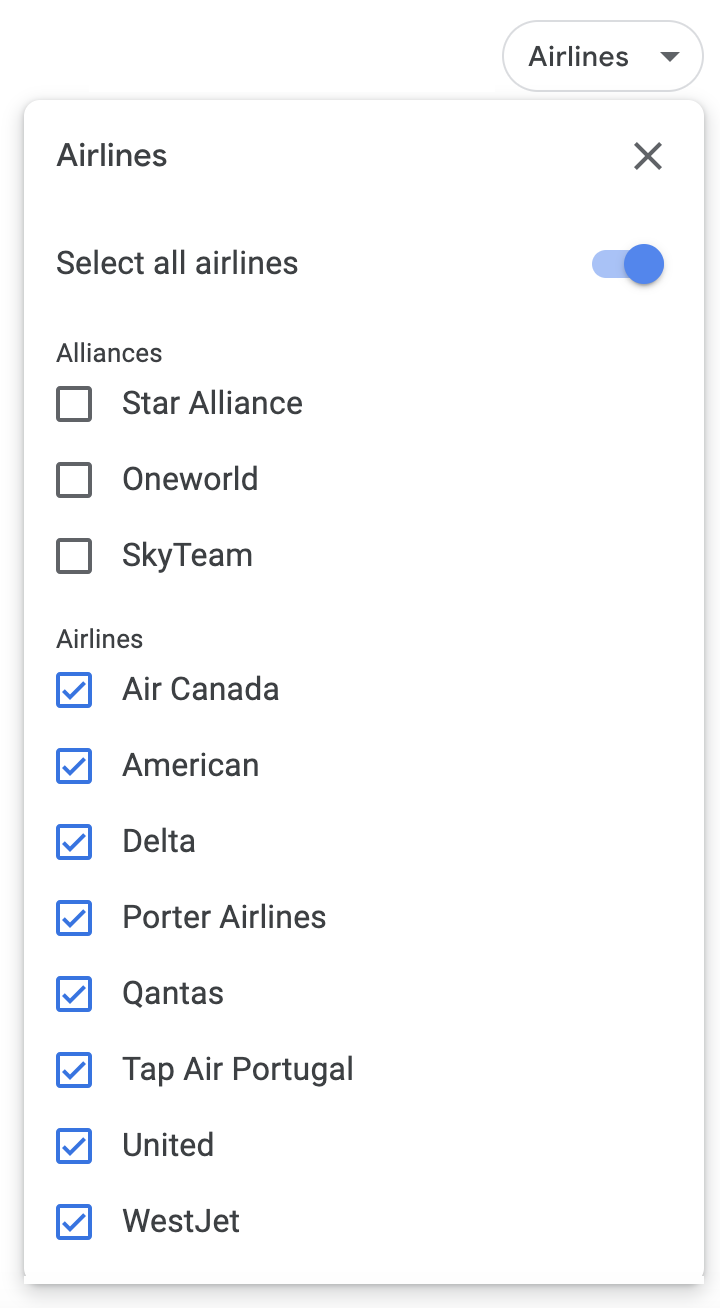The width and height of the screenshot is (720, 1308).
Task: Check the Oneworld alliance checkbox
Action: [74, 480]
